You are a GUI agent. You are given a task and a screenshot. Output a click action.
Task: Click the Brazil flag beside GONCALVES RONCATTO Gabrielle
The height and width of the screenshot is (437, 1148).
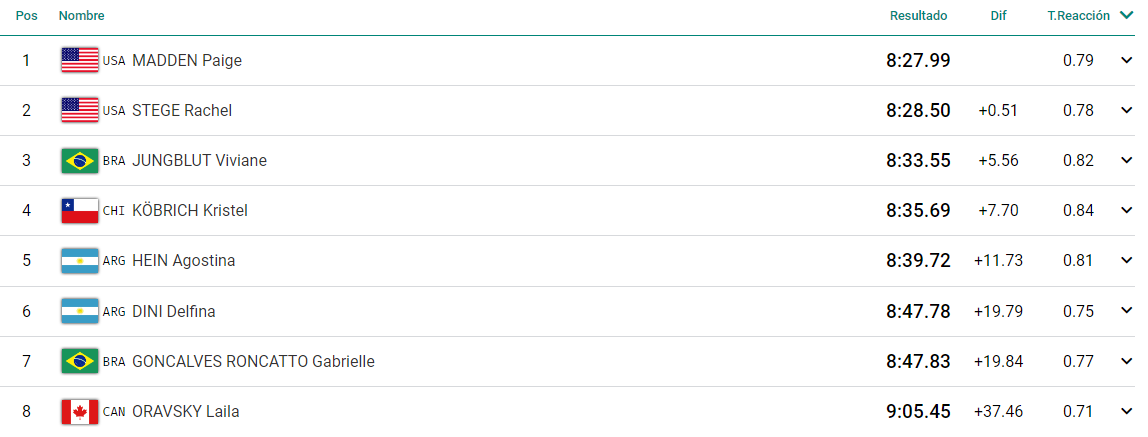coord(80,361)
